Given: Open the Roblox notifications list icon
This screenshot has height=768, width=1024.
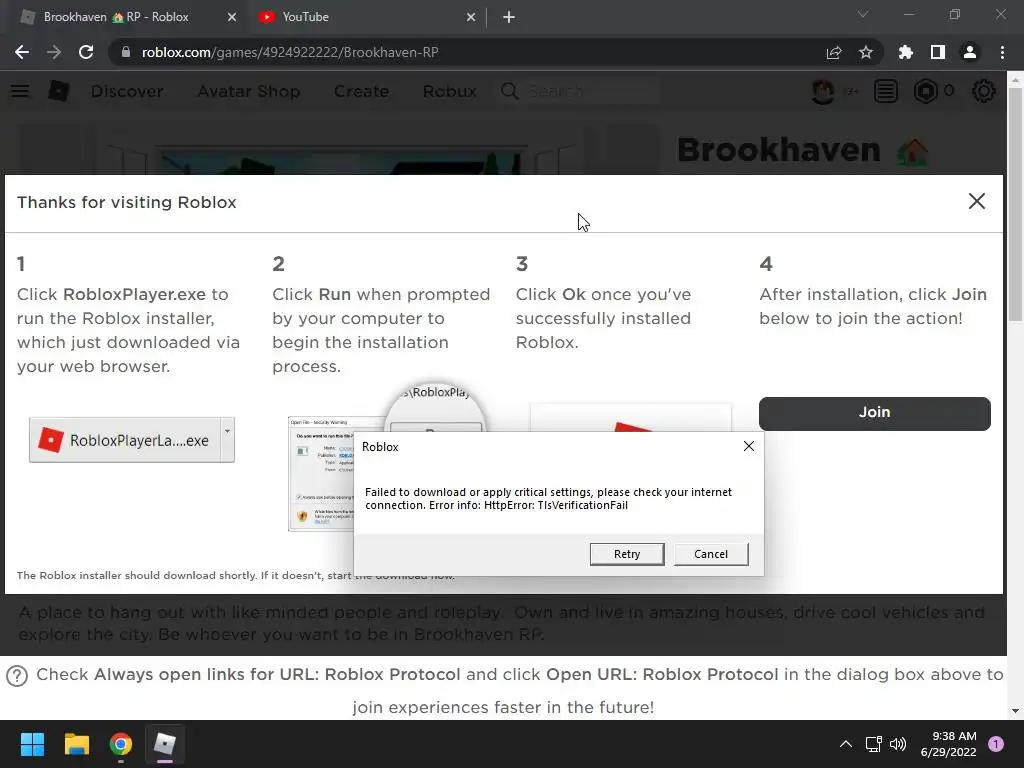Looking at the screenshot, I should [886, 91].
